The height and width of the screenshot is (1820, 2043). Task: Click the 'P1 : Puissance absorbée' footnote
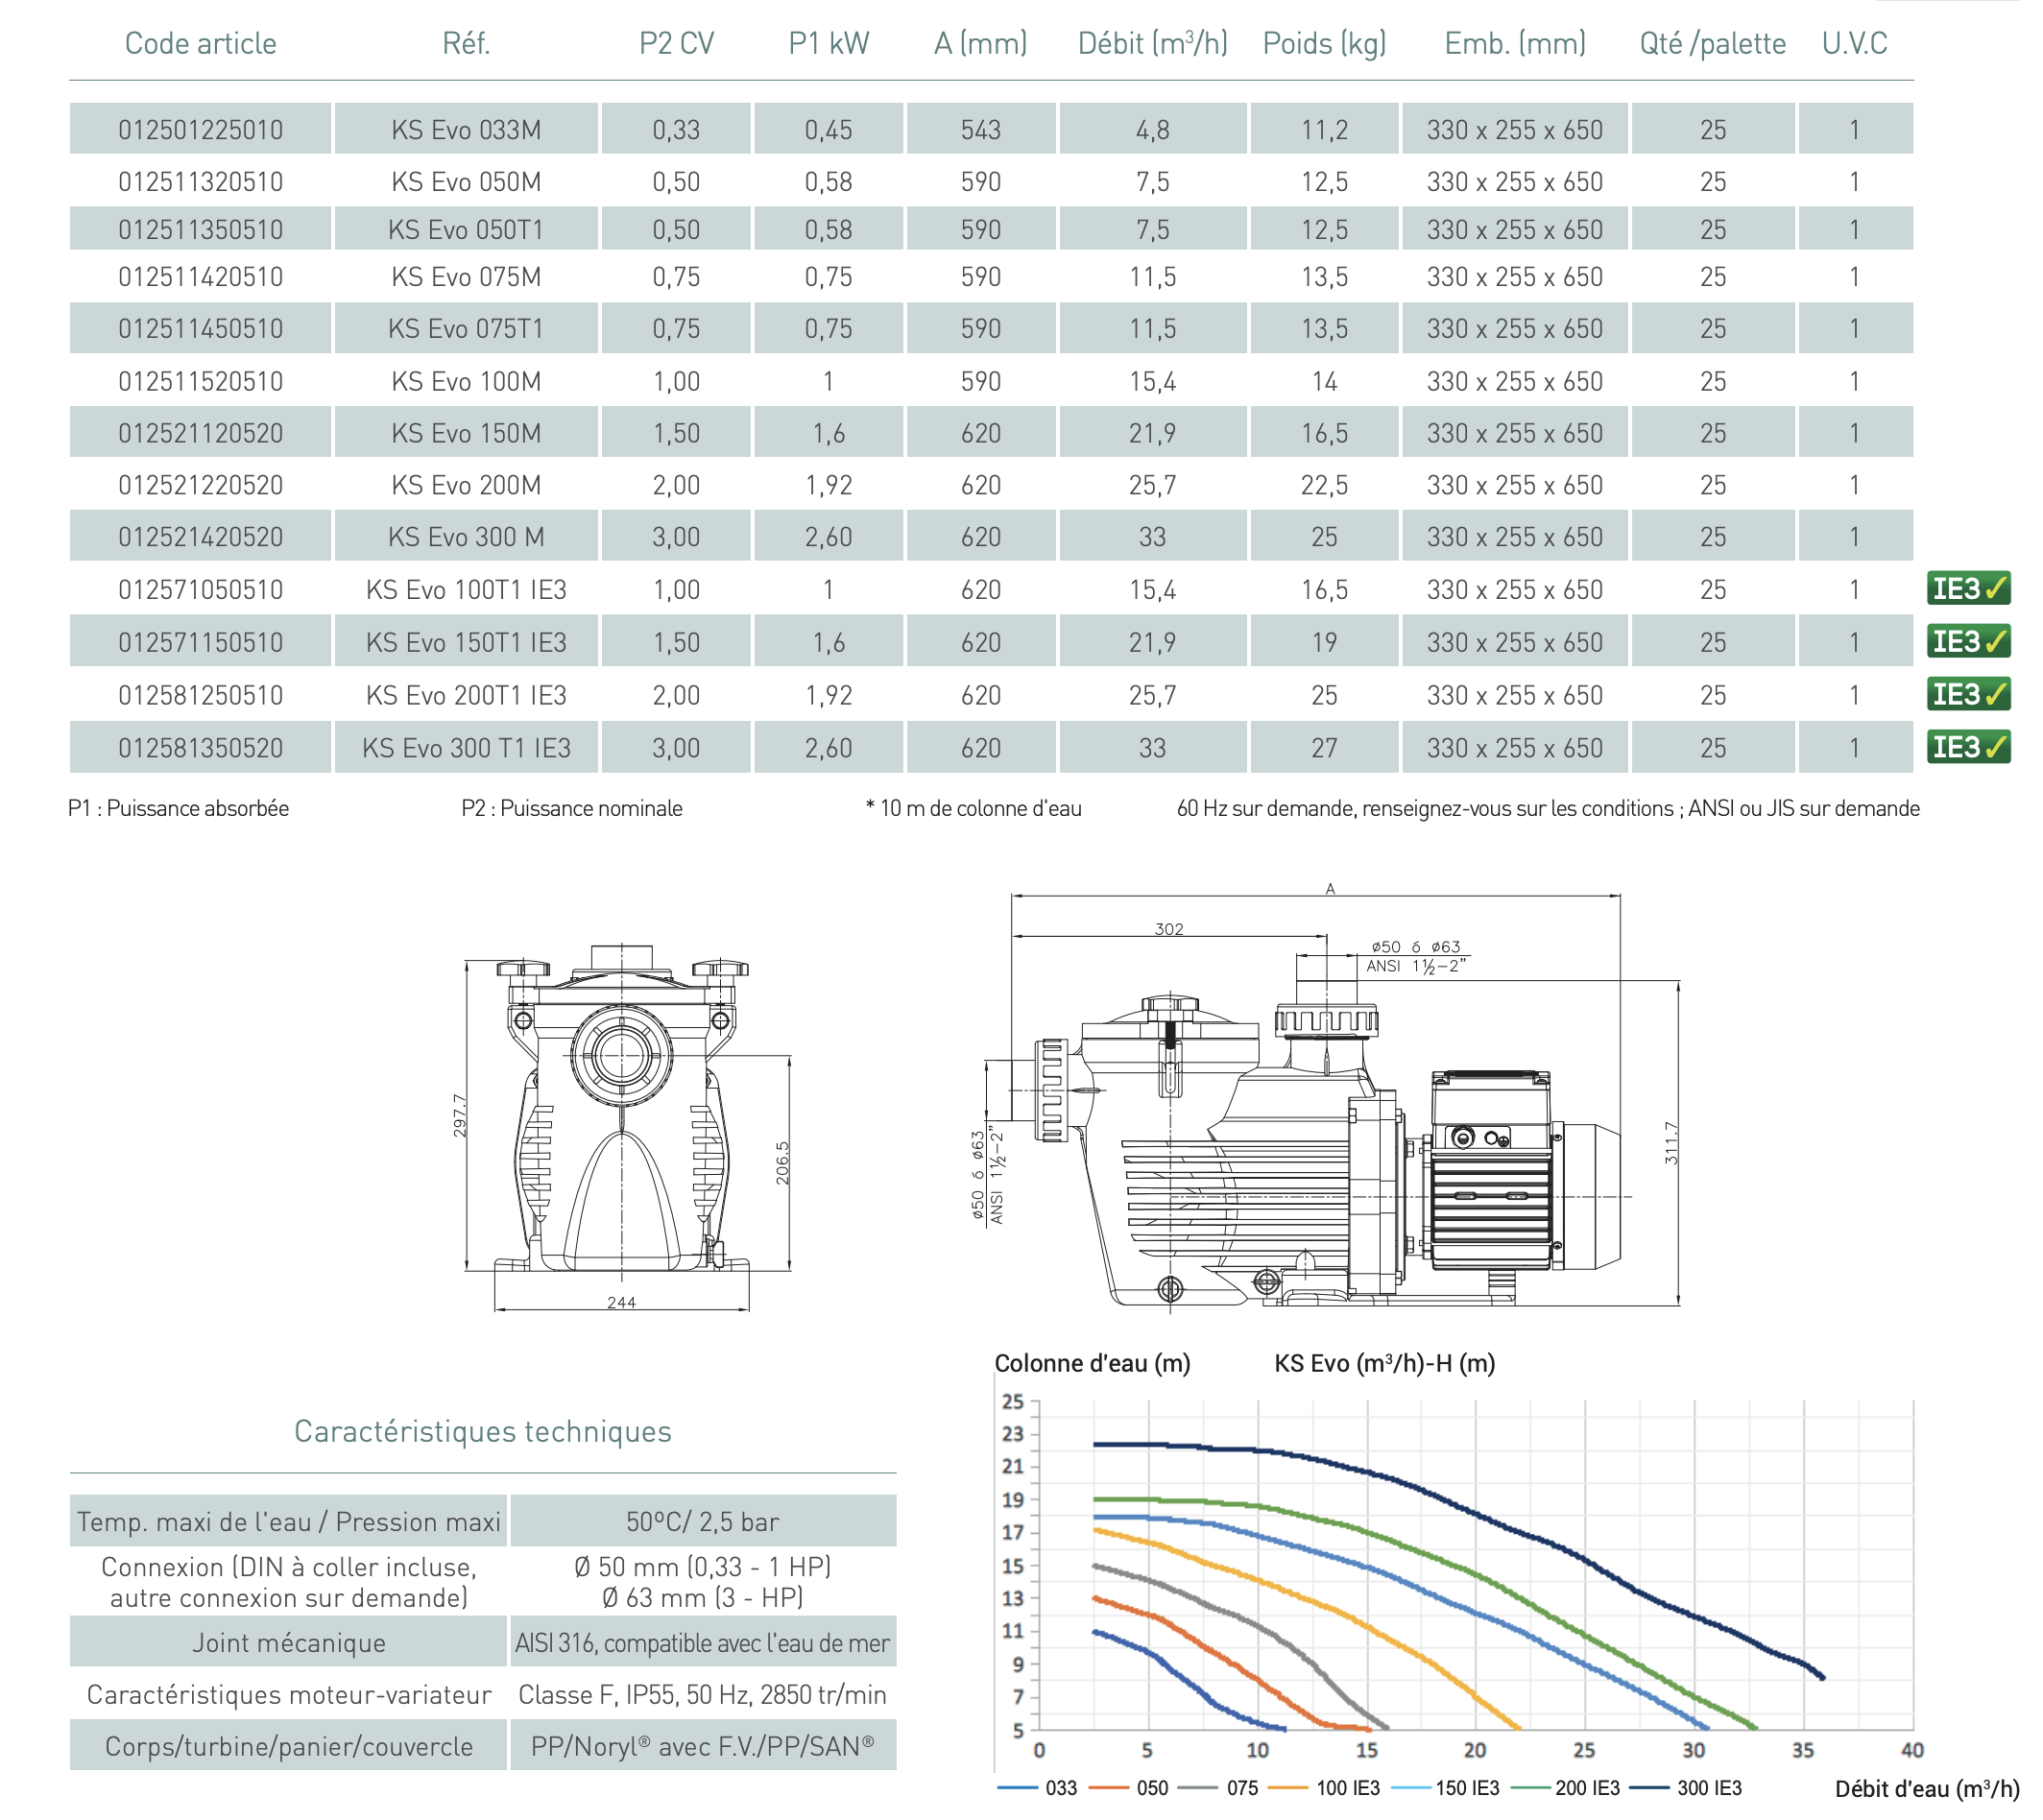coord(178,808)
